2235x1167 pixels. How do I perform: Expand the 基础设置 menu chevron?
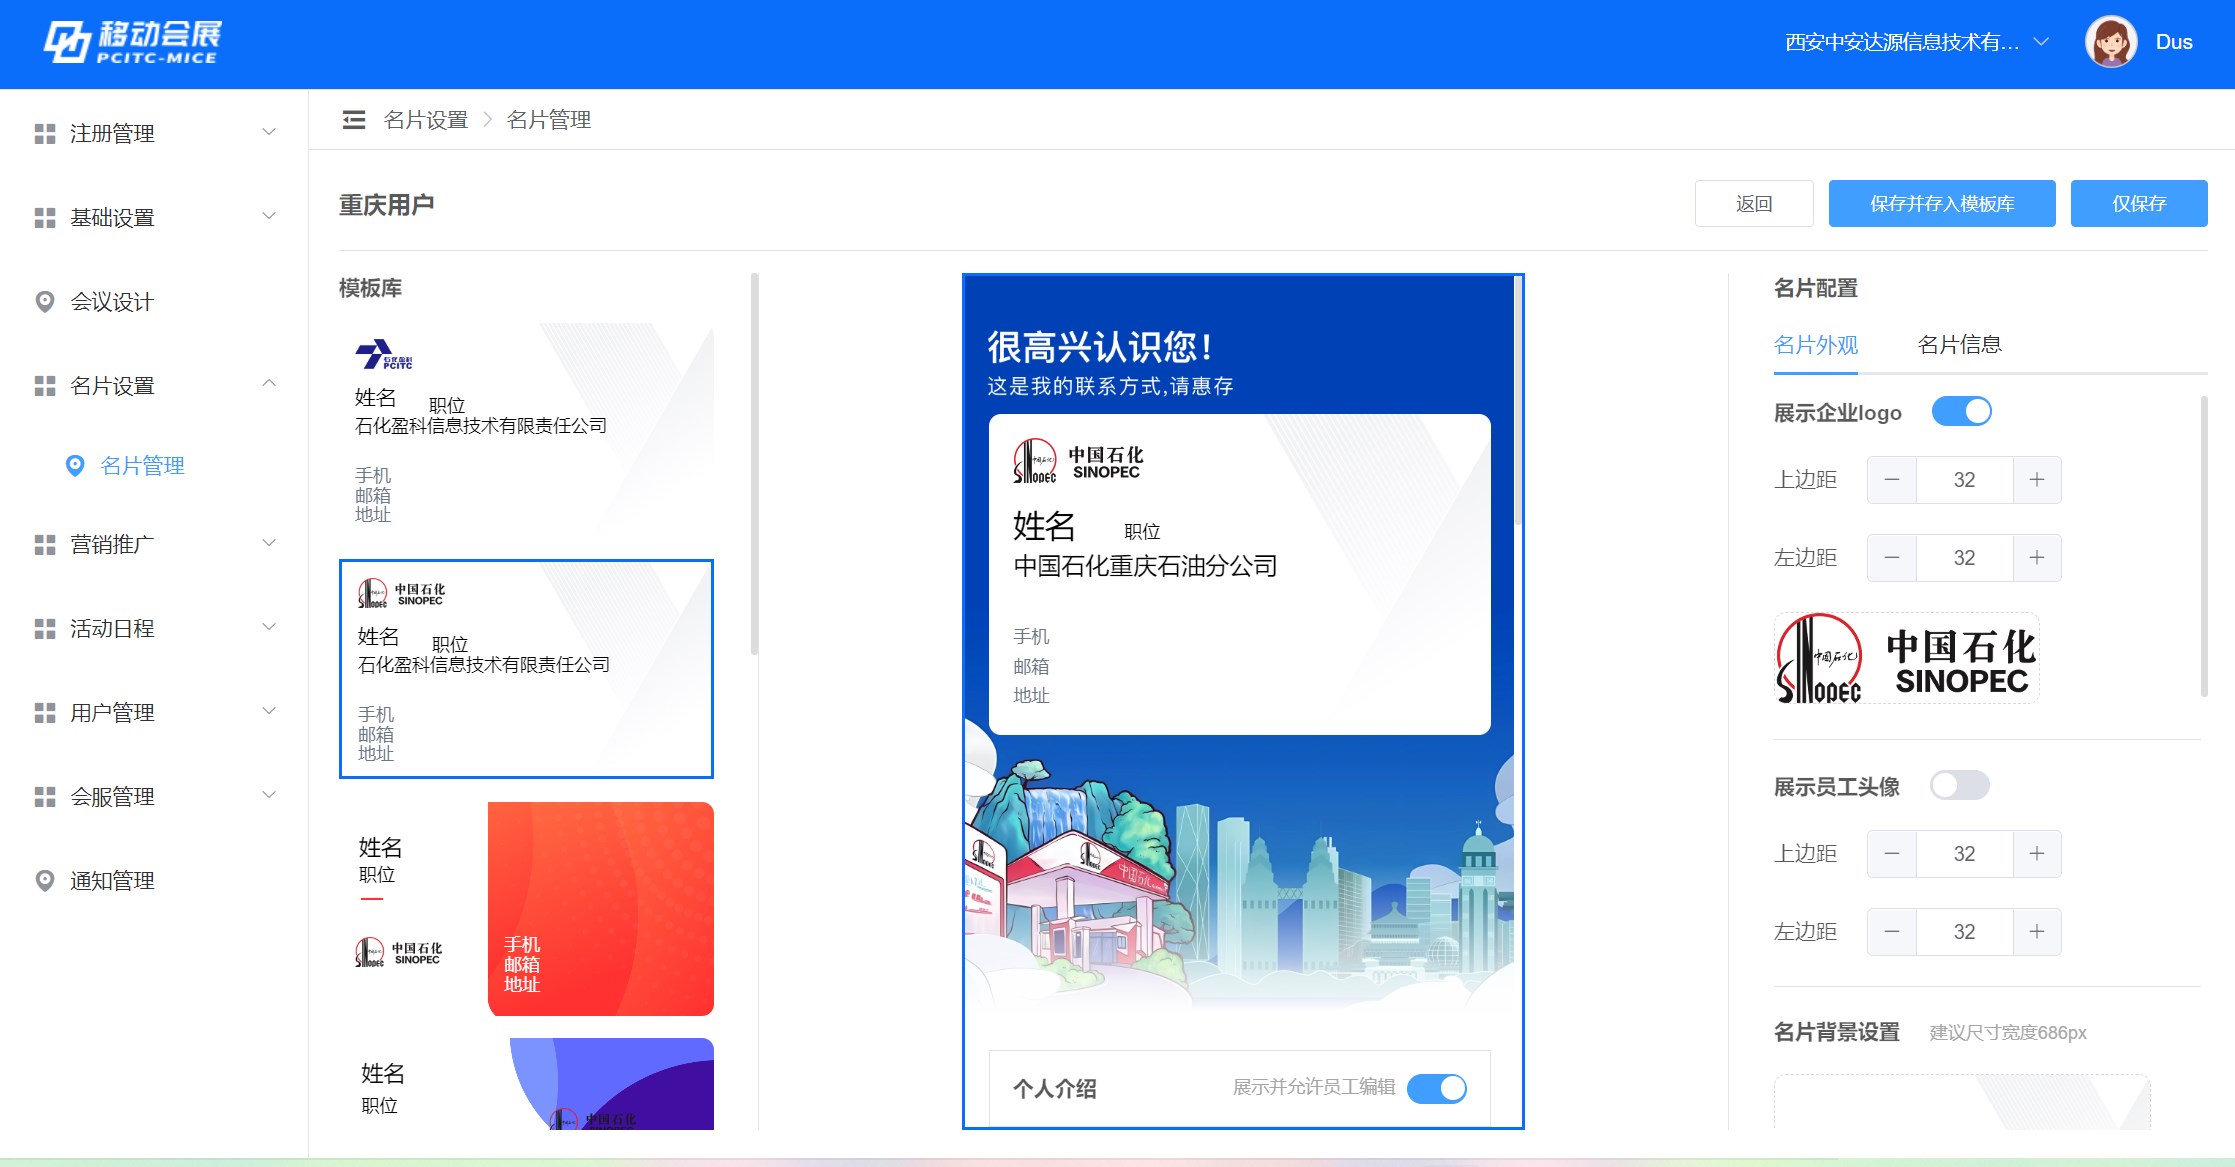pyautogui.click(x=269, y=216)
